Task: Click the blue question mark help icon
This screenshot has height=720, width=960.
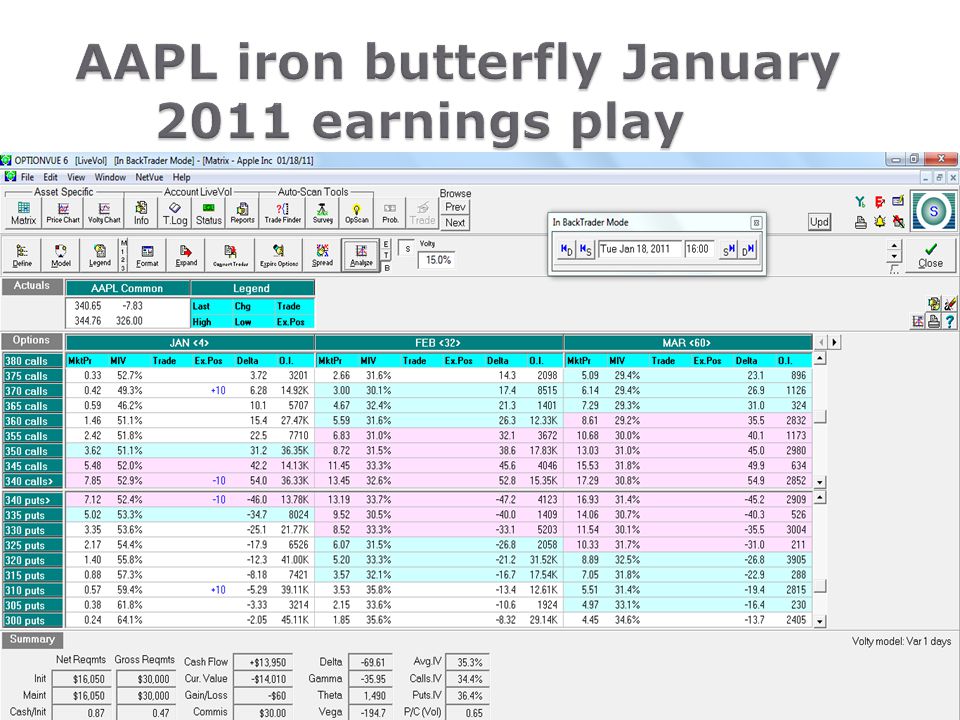Action: [x=950, y=321]
